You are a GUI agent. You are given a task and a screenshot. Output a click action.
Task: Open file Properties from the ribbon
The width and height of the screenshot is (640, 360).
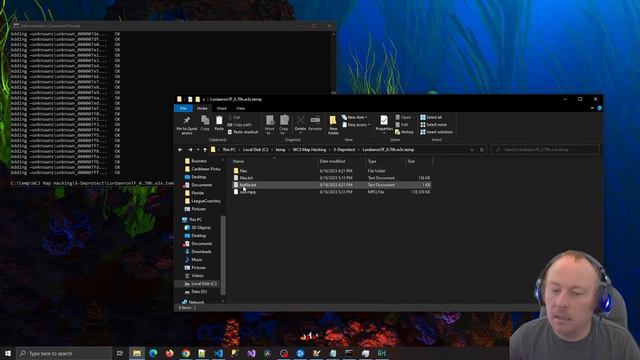coord(384,124)
